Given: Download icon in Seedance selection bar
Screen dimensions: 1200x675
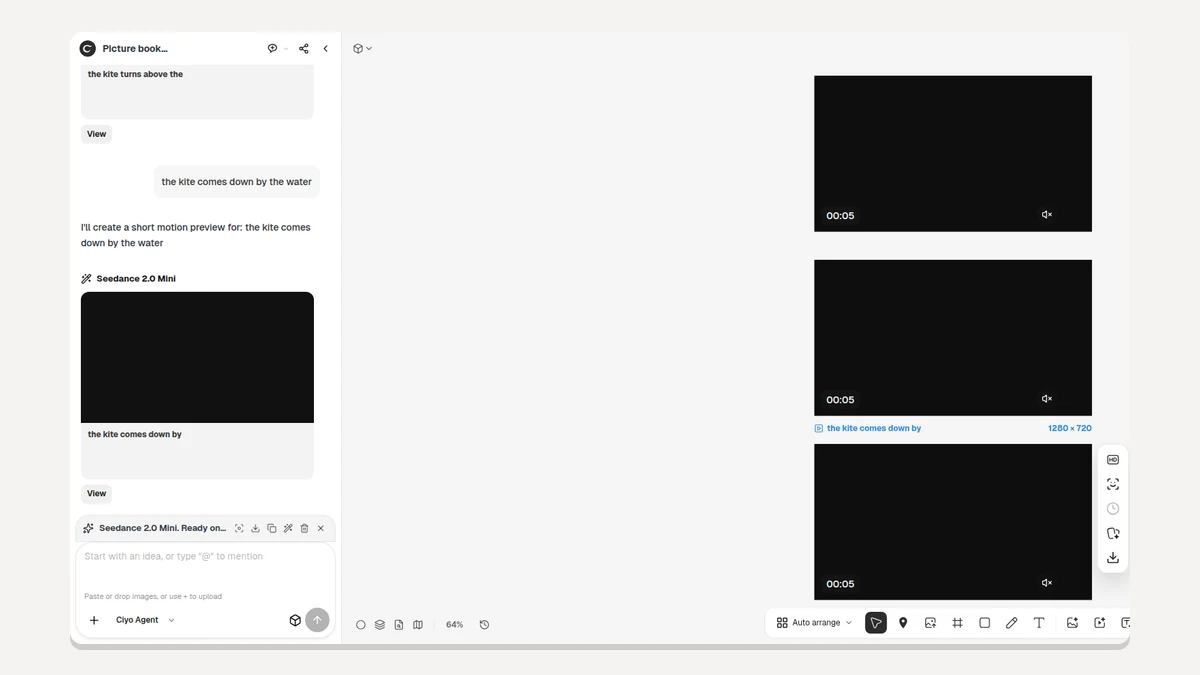Looking at the screenshot, I should point(255,528).
